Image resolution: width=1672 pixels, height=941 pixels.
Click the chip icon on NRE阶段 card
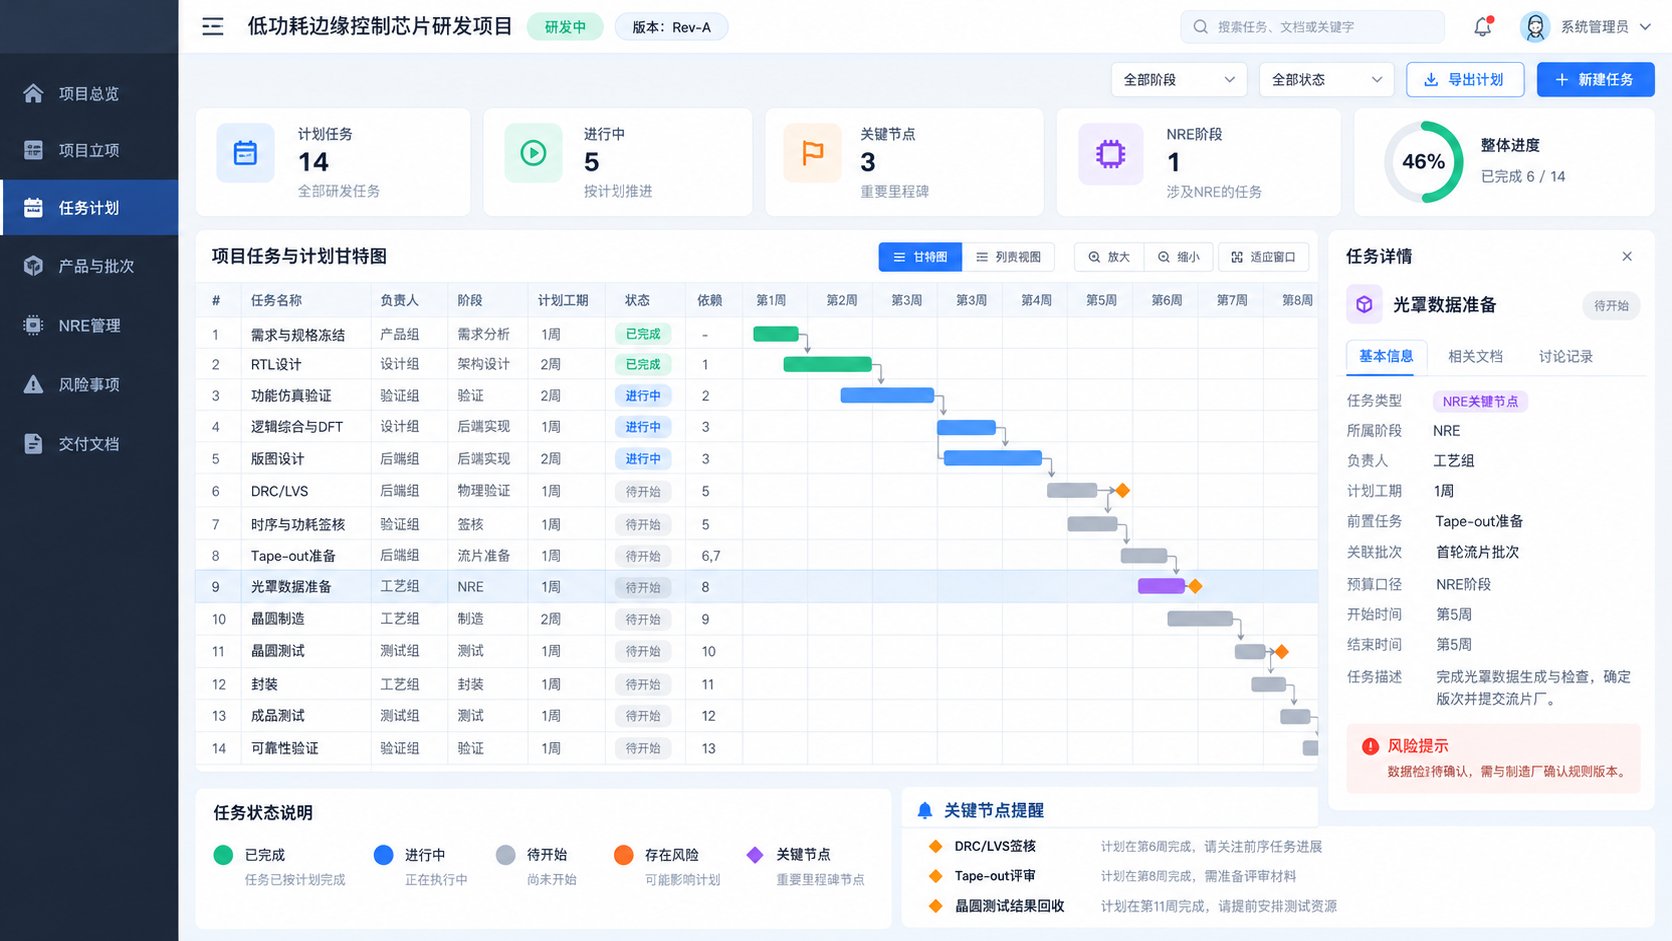pyautogui.click(x=1110, y=154)
